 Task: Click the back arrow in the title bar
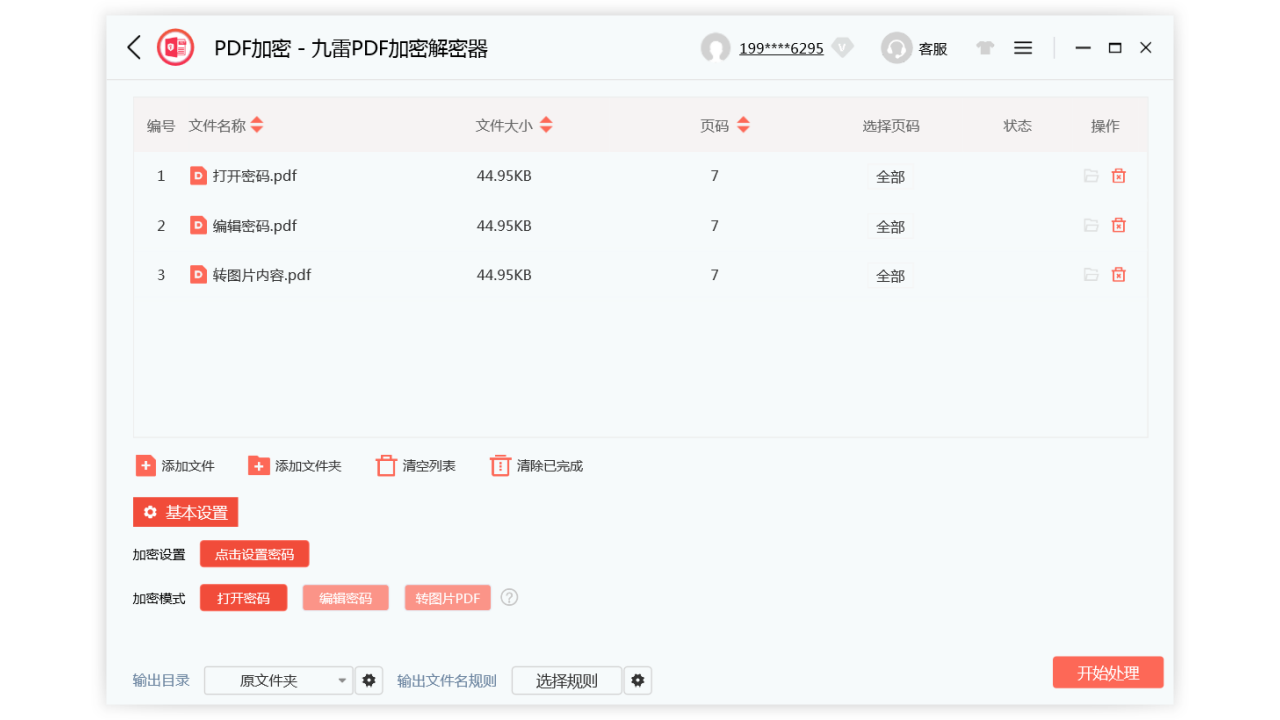[134, 47]
